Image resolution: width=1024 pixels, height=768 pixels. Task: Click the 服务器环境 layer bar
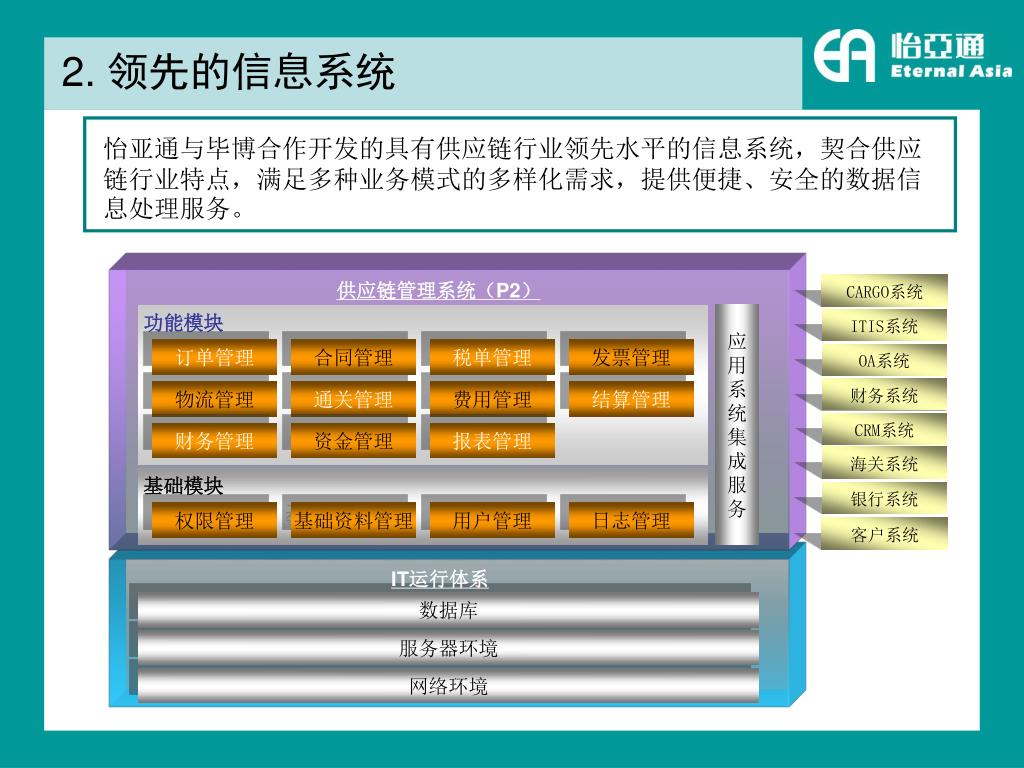click(448, 648)
